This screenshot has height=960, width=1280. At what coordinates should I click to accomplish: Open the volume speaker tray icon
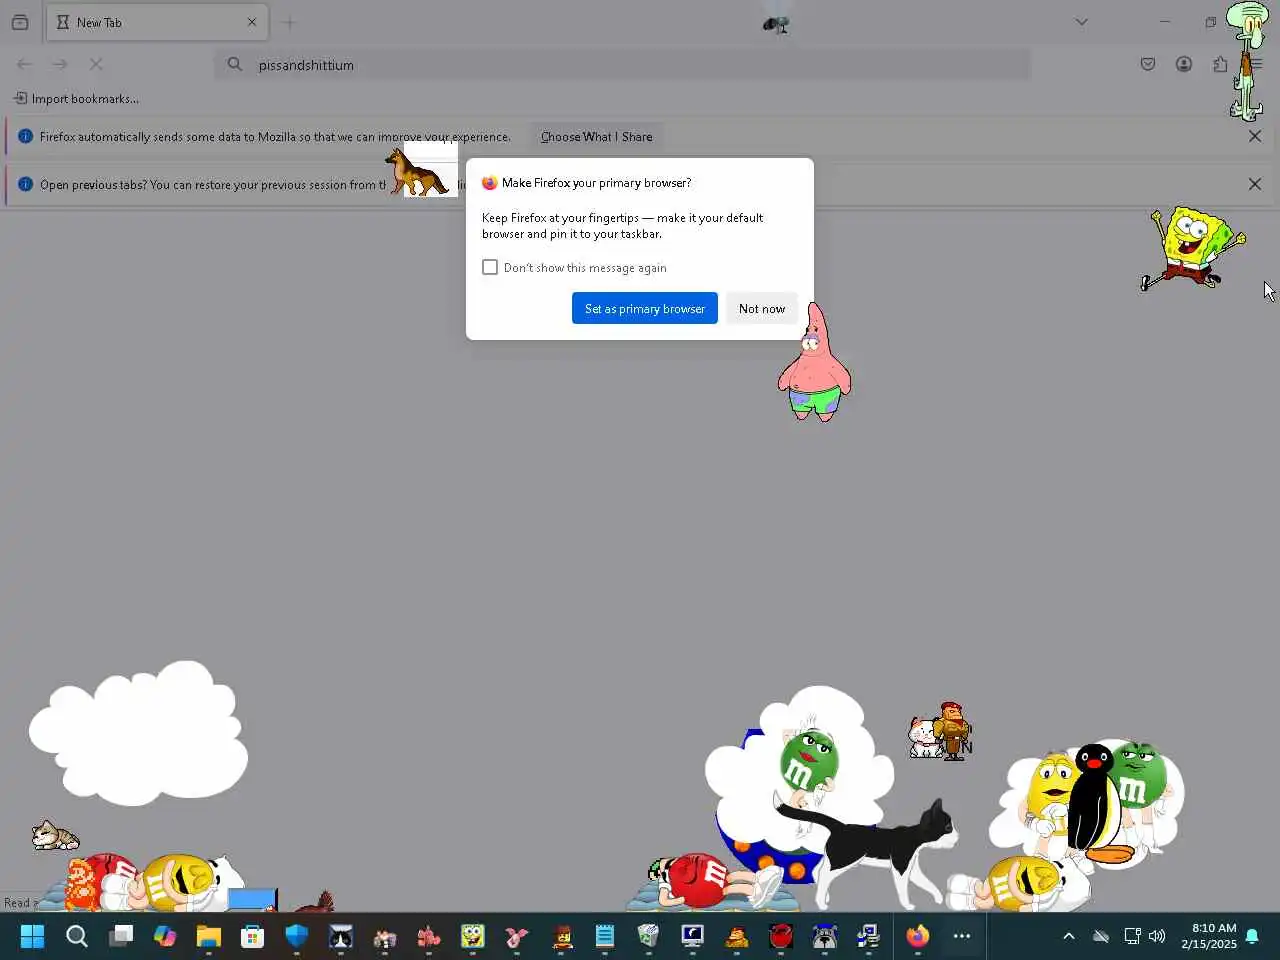(1157, 936)
